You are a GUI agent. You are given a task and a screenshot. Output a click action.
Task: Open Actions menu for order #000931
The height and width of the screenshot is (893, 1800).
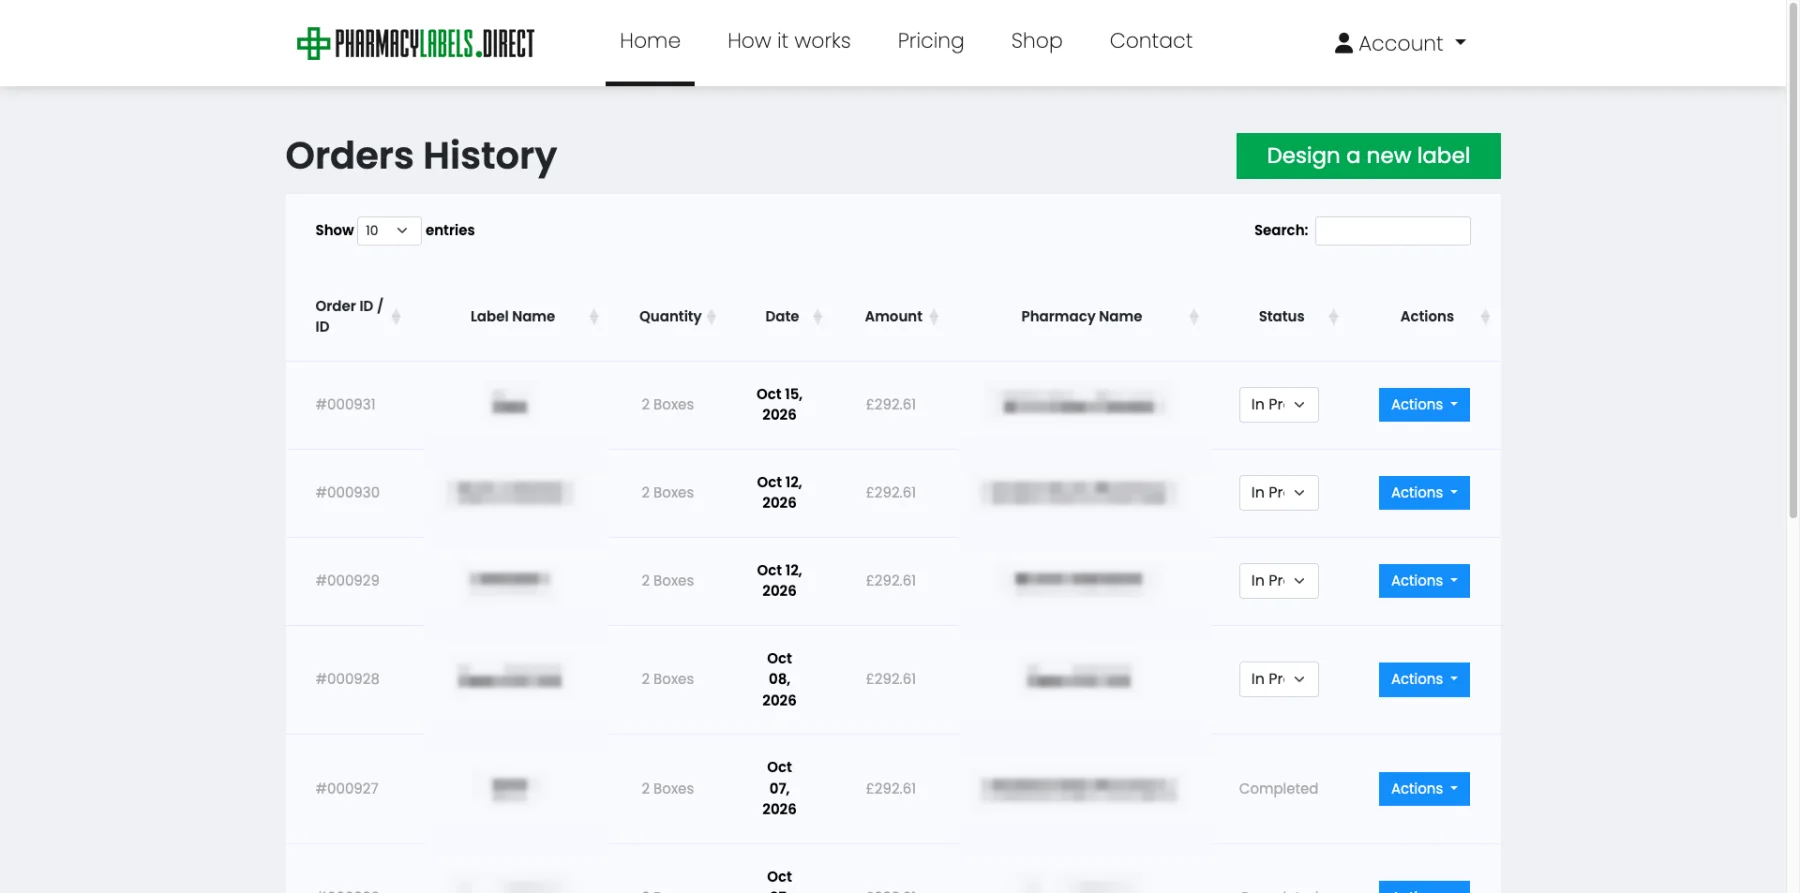point(1424,405)
